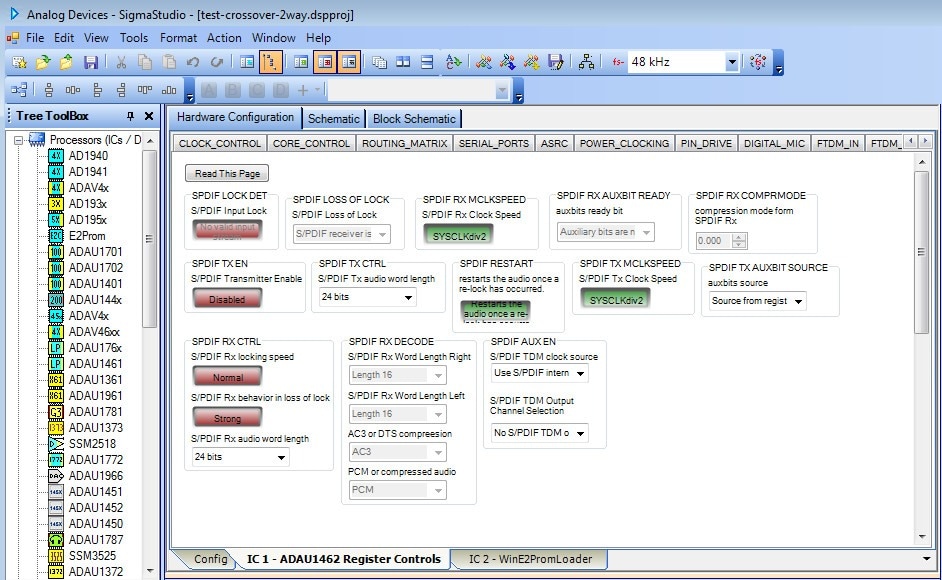Screen dimensions: 942x580
Task: Open the S/PDIF Rx Word Length Right dropdown
Action: (x=398, y=375)
